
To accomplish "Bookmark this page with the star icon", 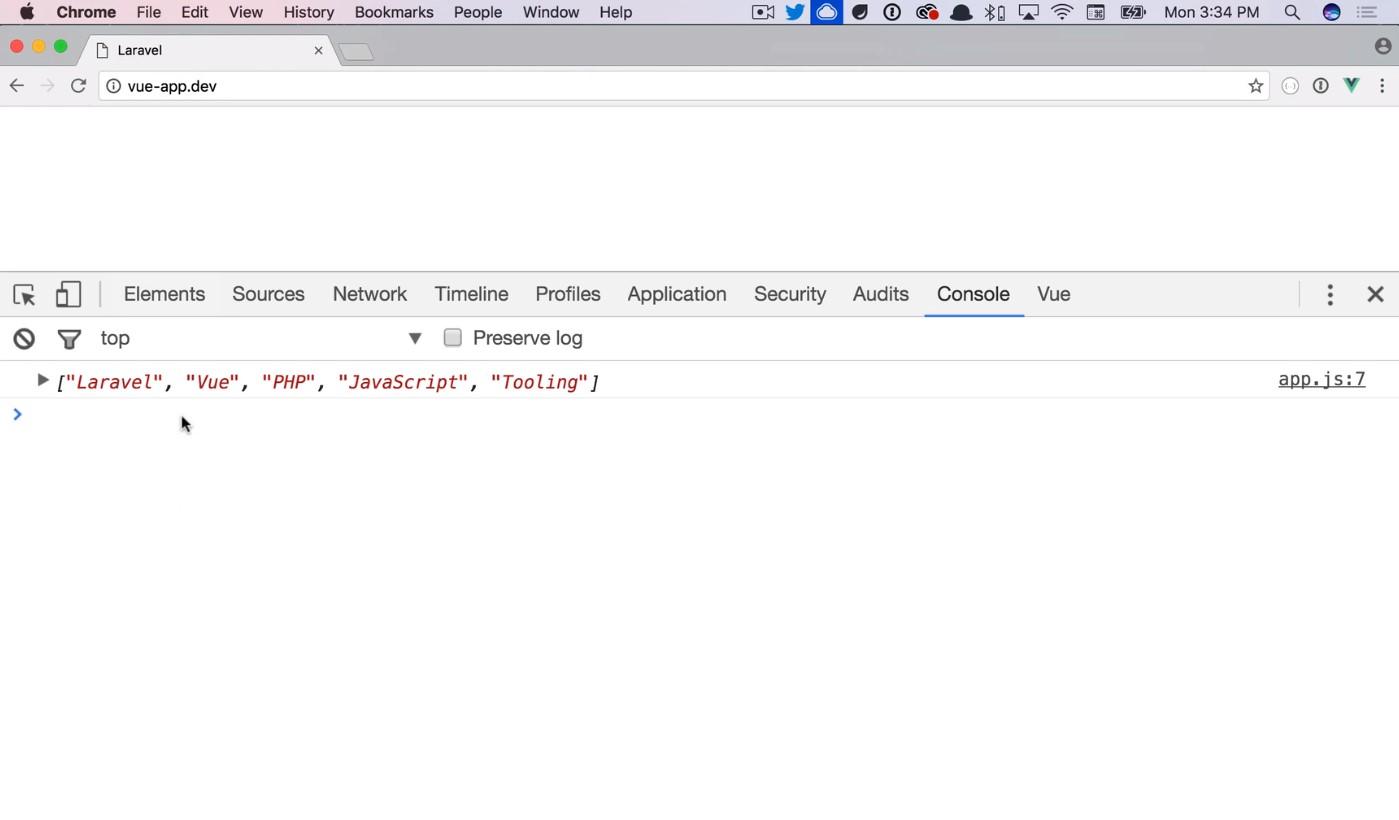I will pyautogui.click(x=1256, y=86).
